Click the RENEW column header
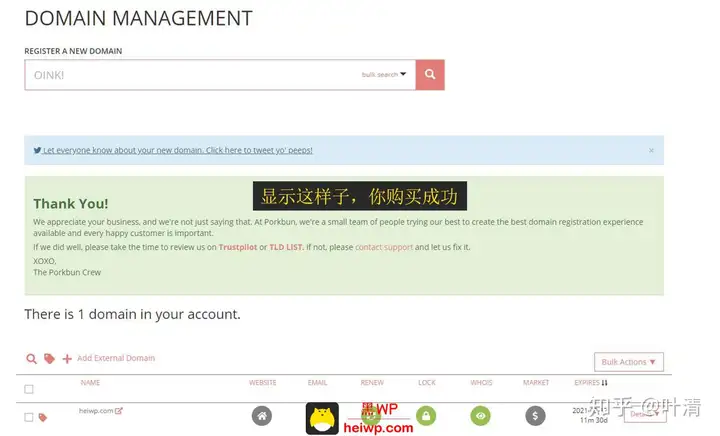The image size is (720, 436). click(372, 383)
